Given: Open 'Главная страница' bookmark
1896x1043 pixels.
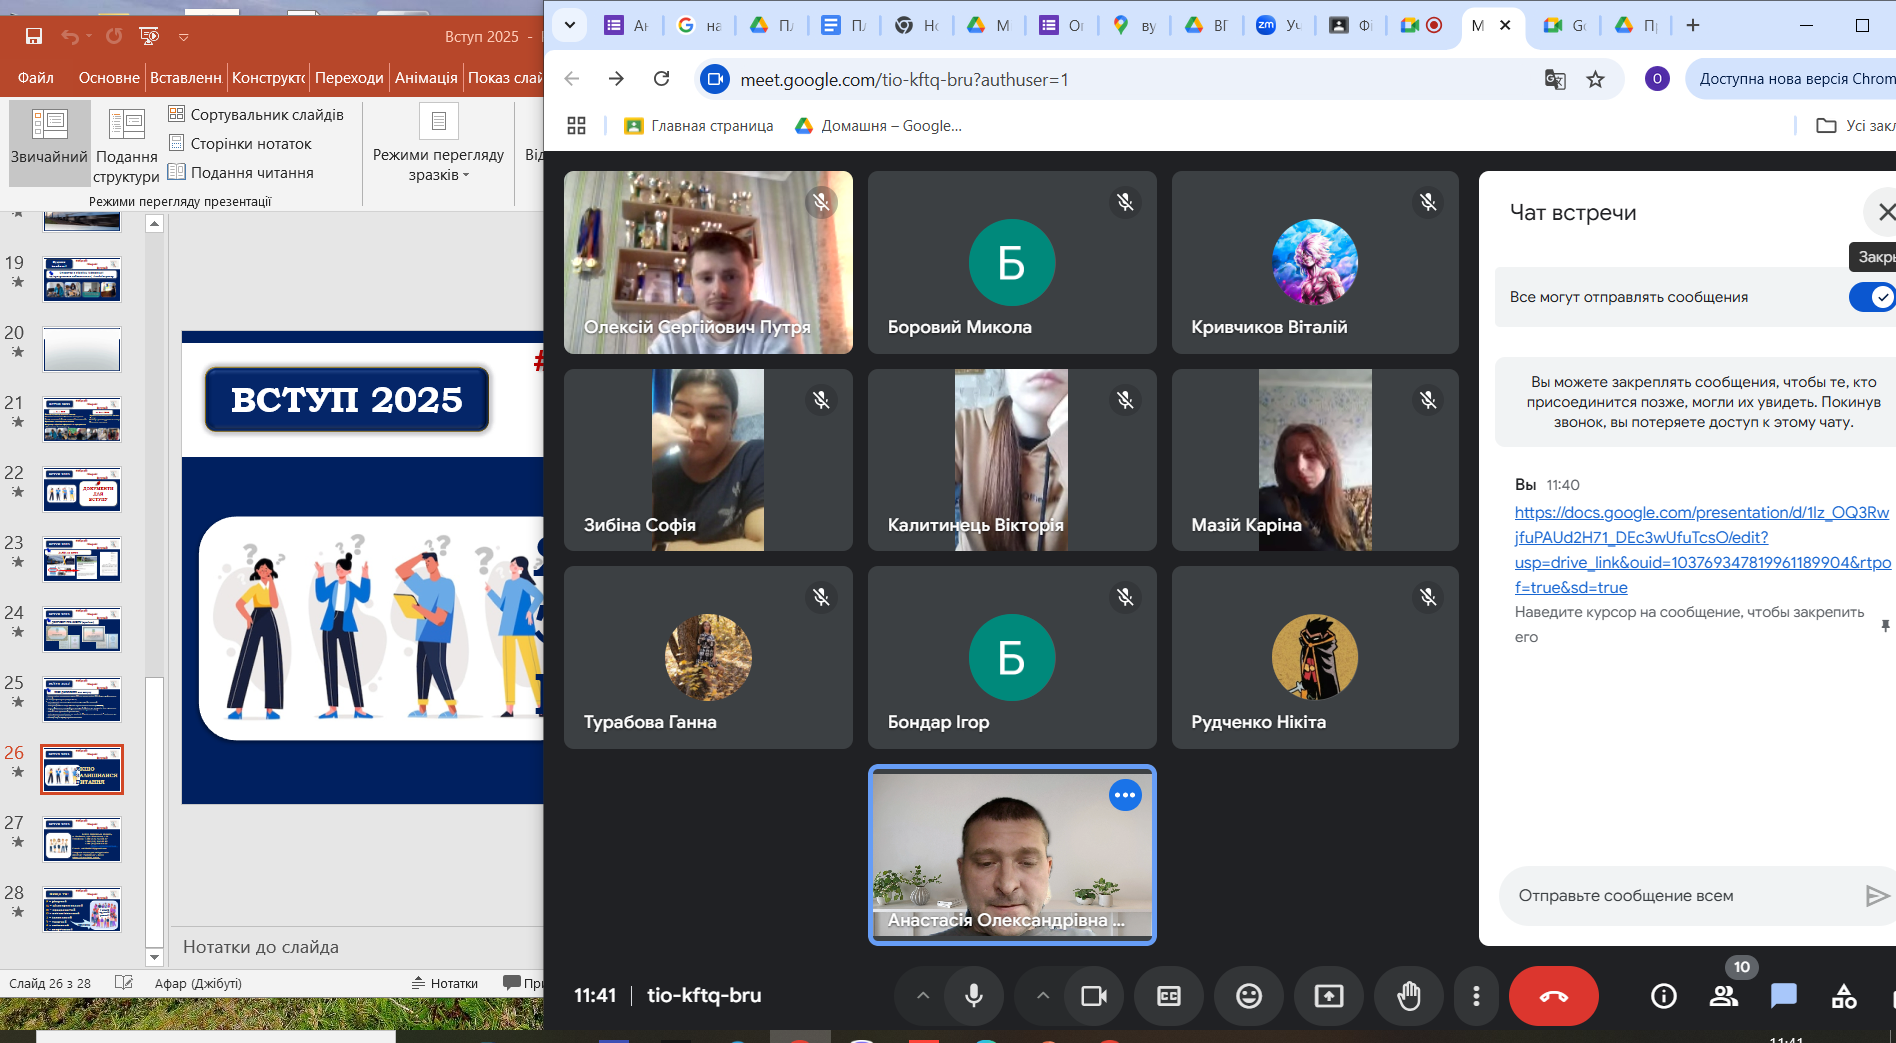Looking at the screenshot, I should coord(699,126).
